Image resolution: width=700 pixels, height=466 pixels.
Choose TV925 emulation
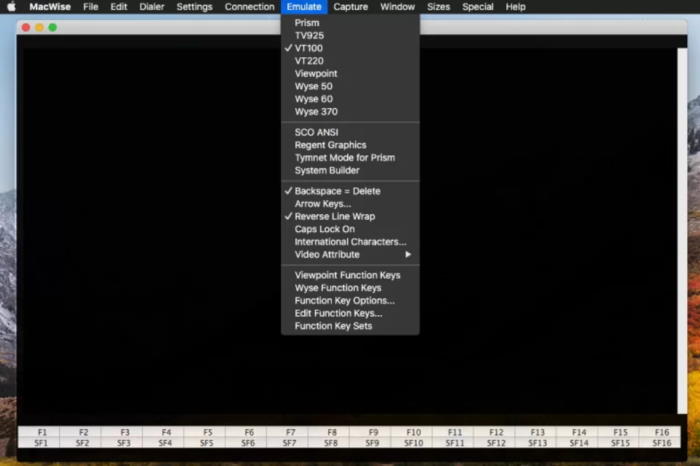(350, 36)
